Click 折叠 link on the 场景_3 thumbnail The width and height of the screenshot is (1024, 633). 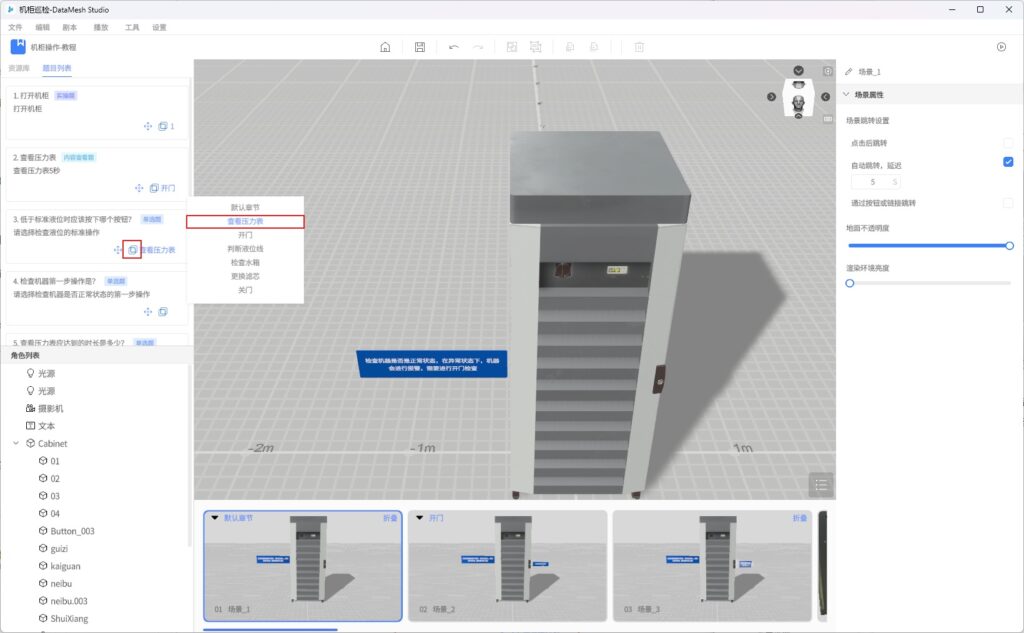coord(799,518)
